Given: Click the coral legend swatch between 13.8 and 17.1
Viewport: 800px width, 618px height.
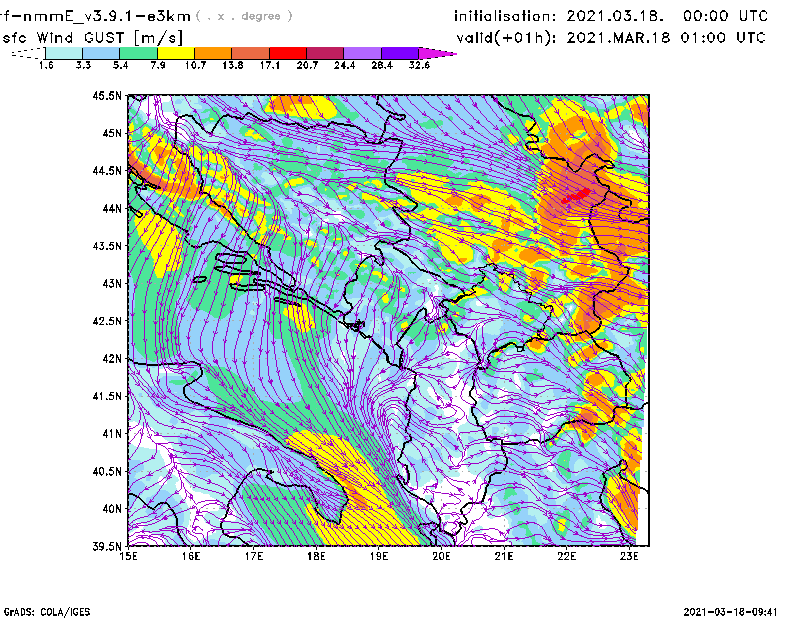Looking at the screenshot, I should click(x=251, y=53).
